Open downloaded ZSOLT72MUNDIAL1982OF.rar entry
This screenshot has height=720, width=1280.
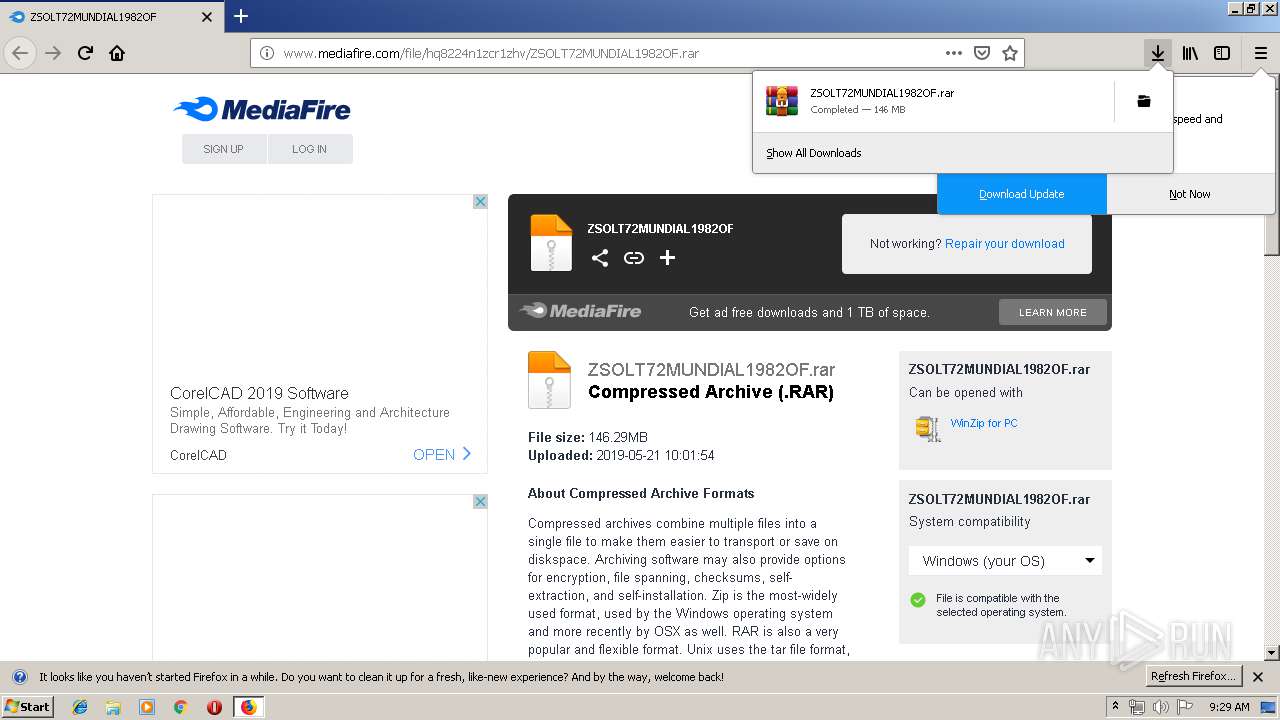[x=933, y=101]
